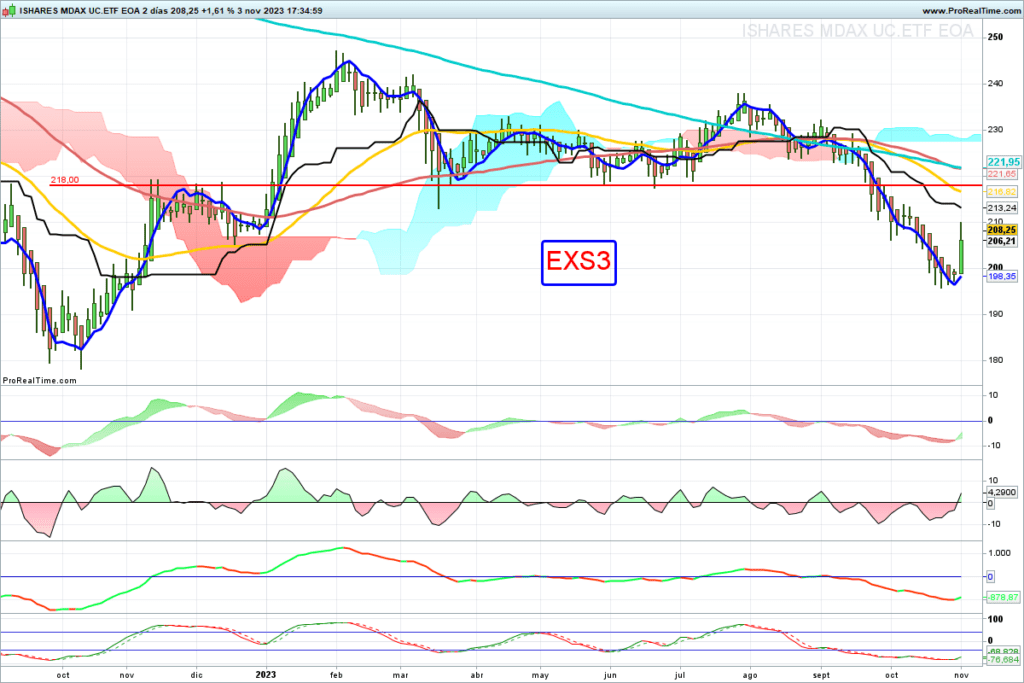Click the sept month label
Screen dimensions: 1024x683
[x=821, y=675]
